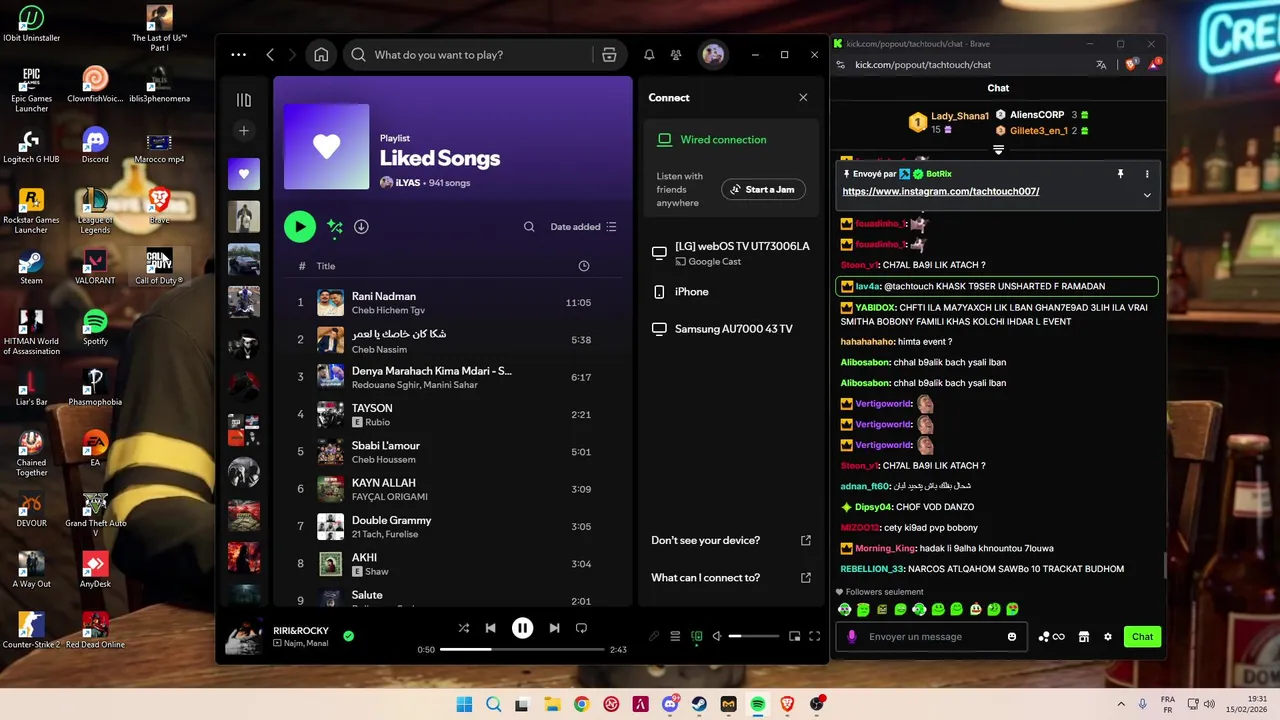Open Spotify three-dot app menu

pos(238,55)
